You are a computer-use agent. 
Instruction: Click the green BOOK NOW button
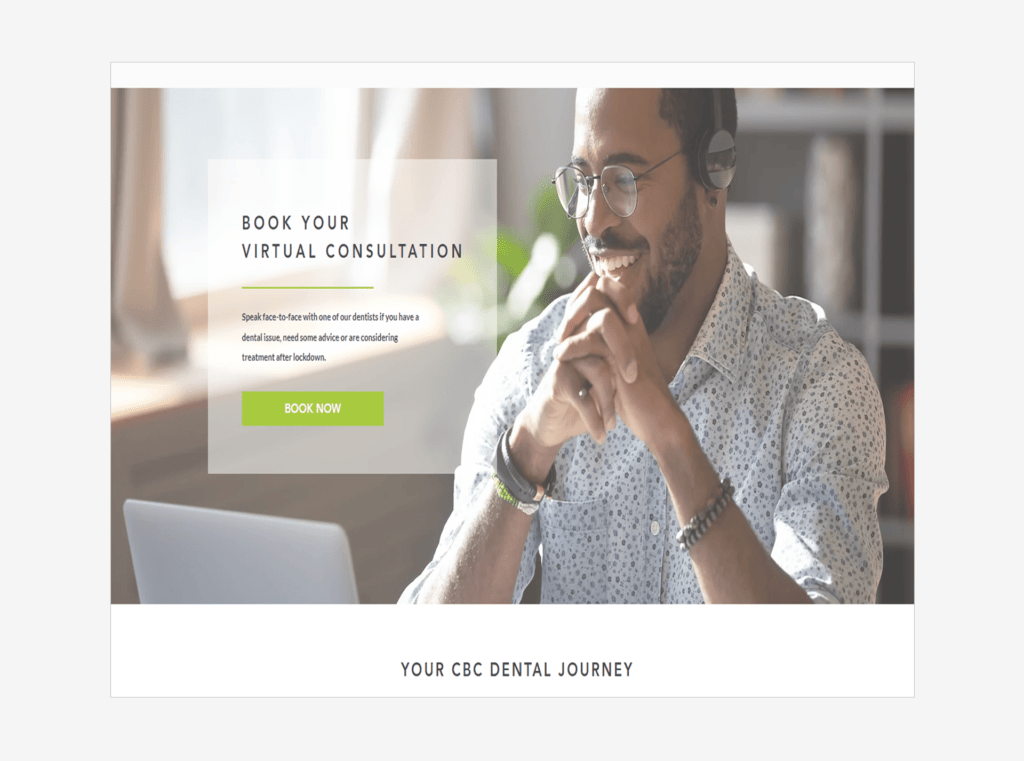pyautogui.click(x=313, y=408)
